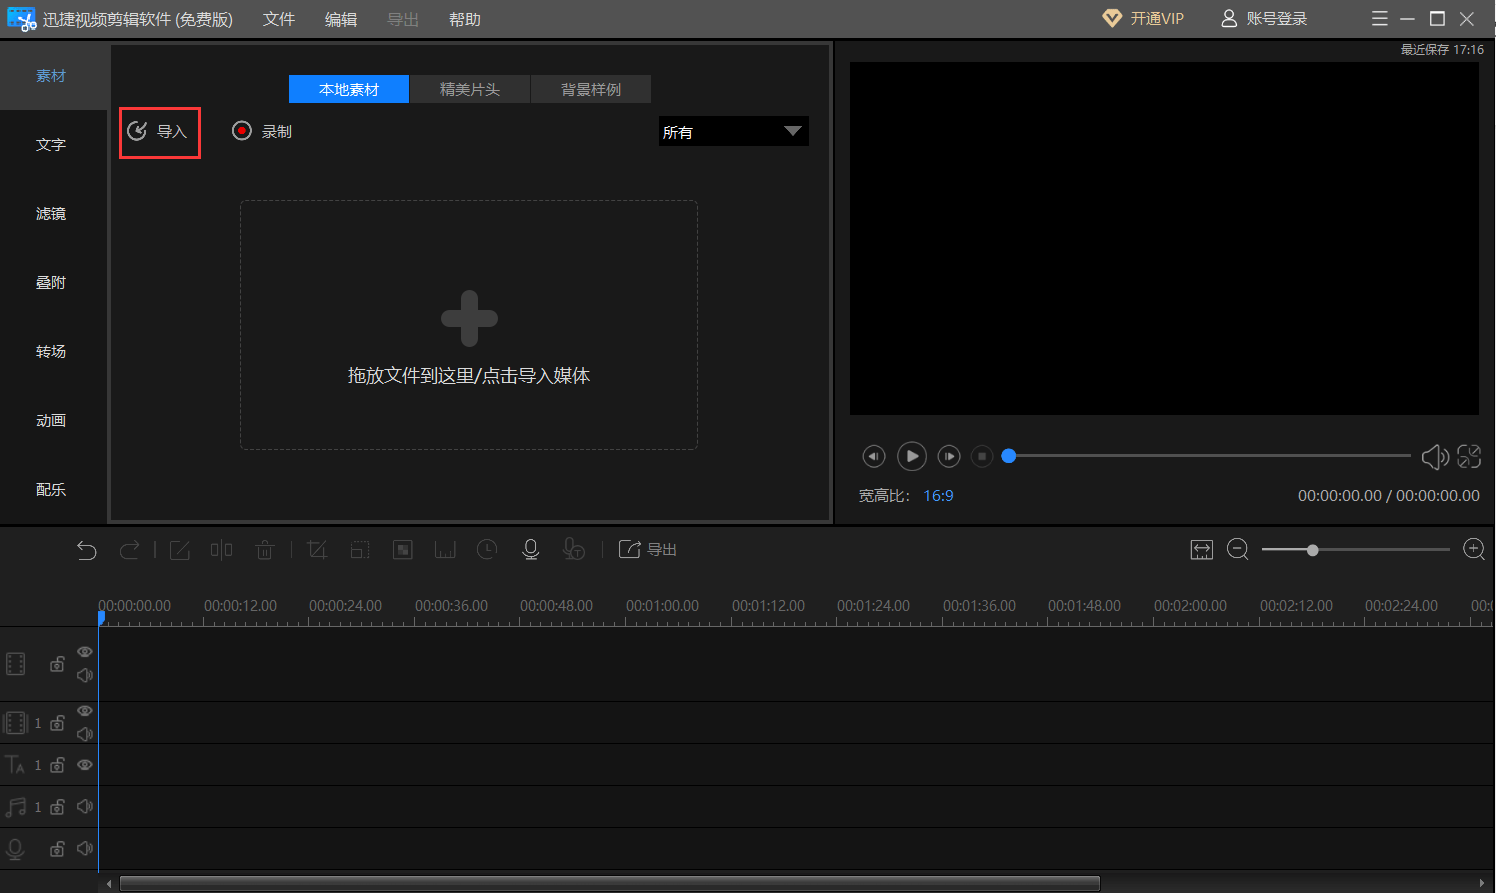Toggle fullscreen preview icon
This screenshot has width=1496, height=893.
1469,457
